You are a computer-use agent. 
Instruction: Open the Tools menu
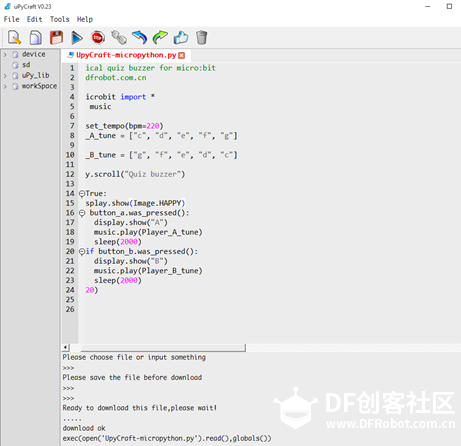(60, 19)
